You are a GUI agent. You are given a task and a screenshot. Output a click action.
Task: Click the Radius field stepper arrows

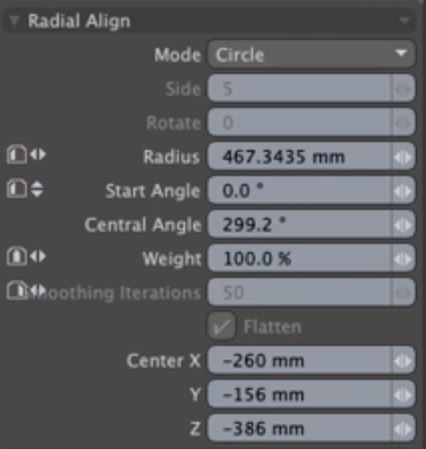[x=403, y=157]
